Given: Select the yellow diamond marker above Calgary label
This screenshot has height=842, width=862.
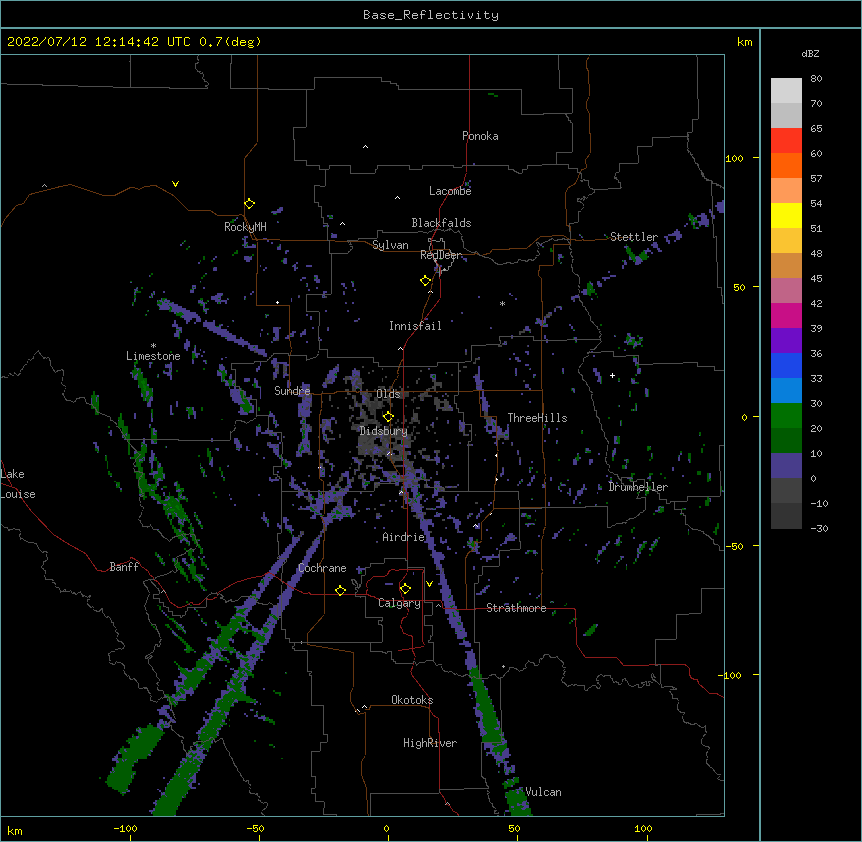Looking at the screenshot, I should [x=405, y=589].
